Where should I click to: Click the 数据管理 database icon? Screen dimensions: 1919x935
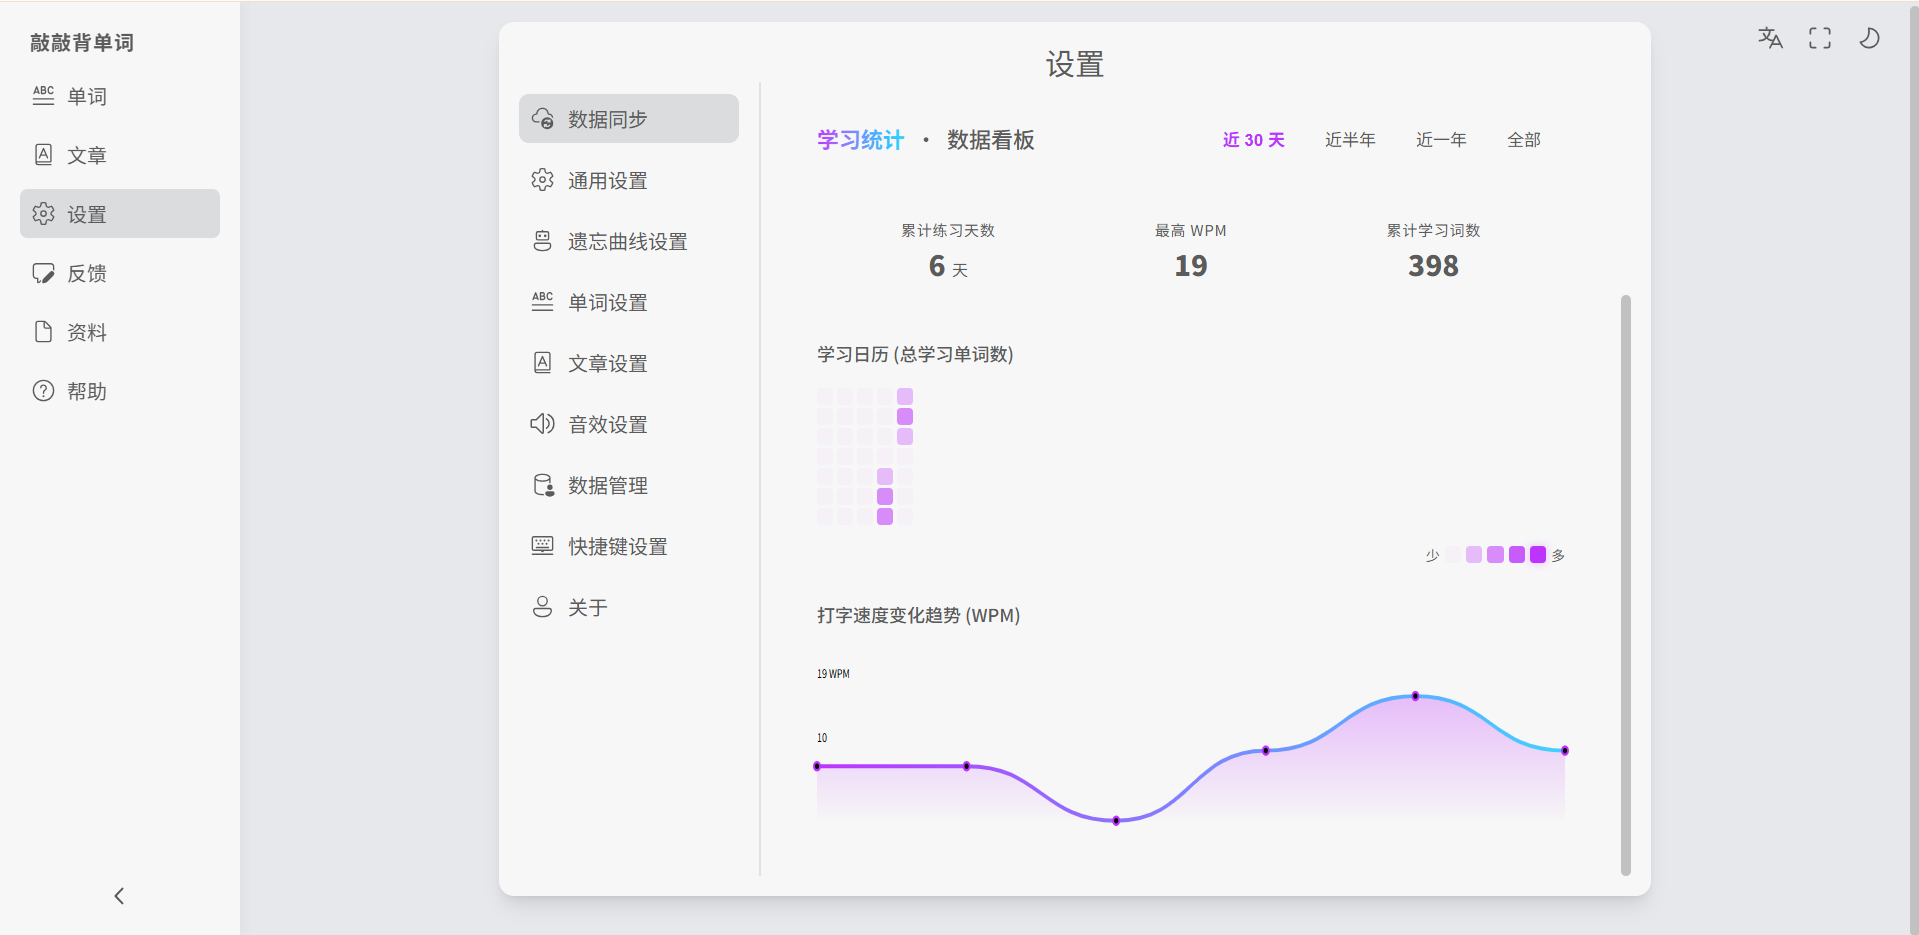[x=543, y=485]
